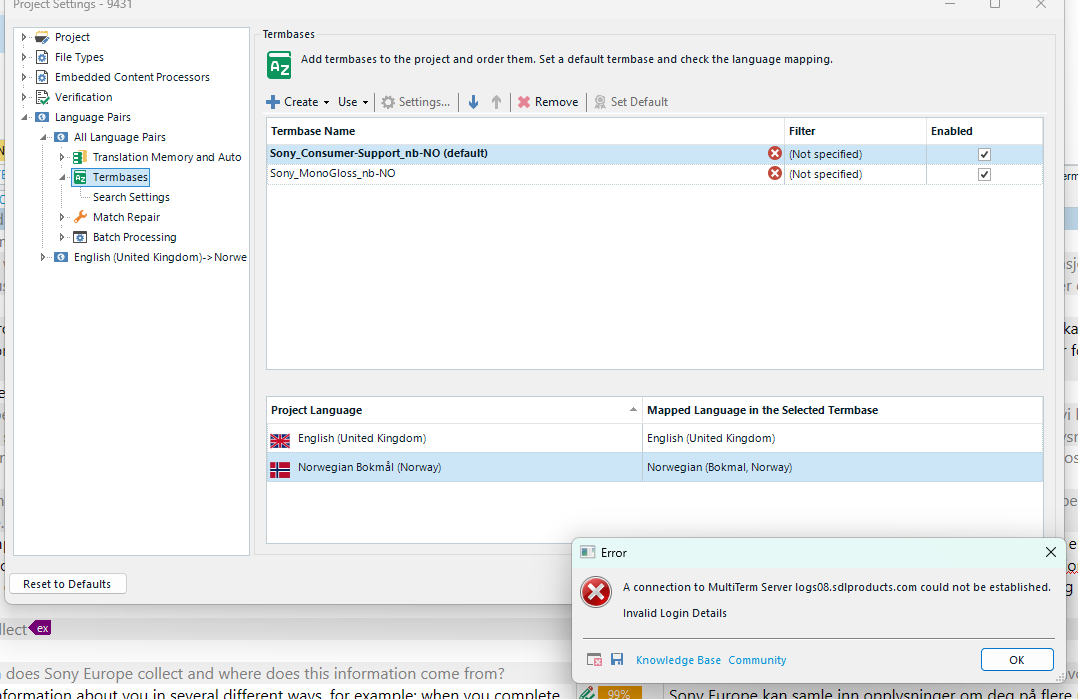The height and width of the screenshot is (699, 1078).
Task: Click the red delete circle next to Sony_MonoGloss_nb-NO
Action: coord(774,173)
